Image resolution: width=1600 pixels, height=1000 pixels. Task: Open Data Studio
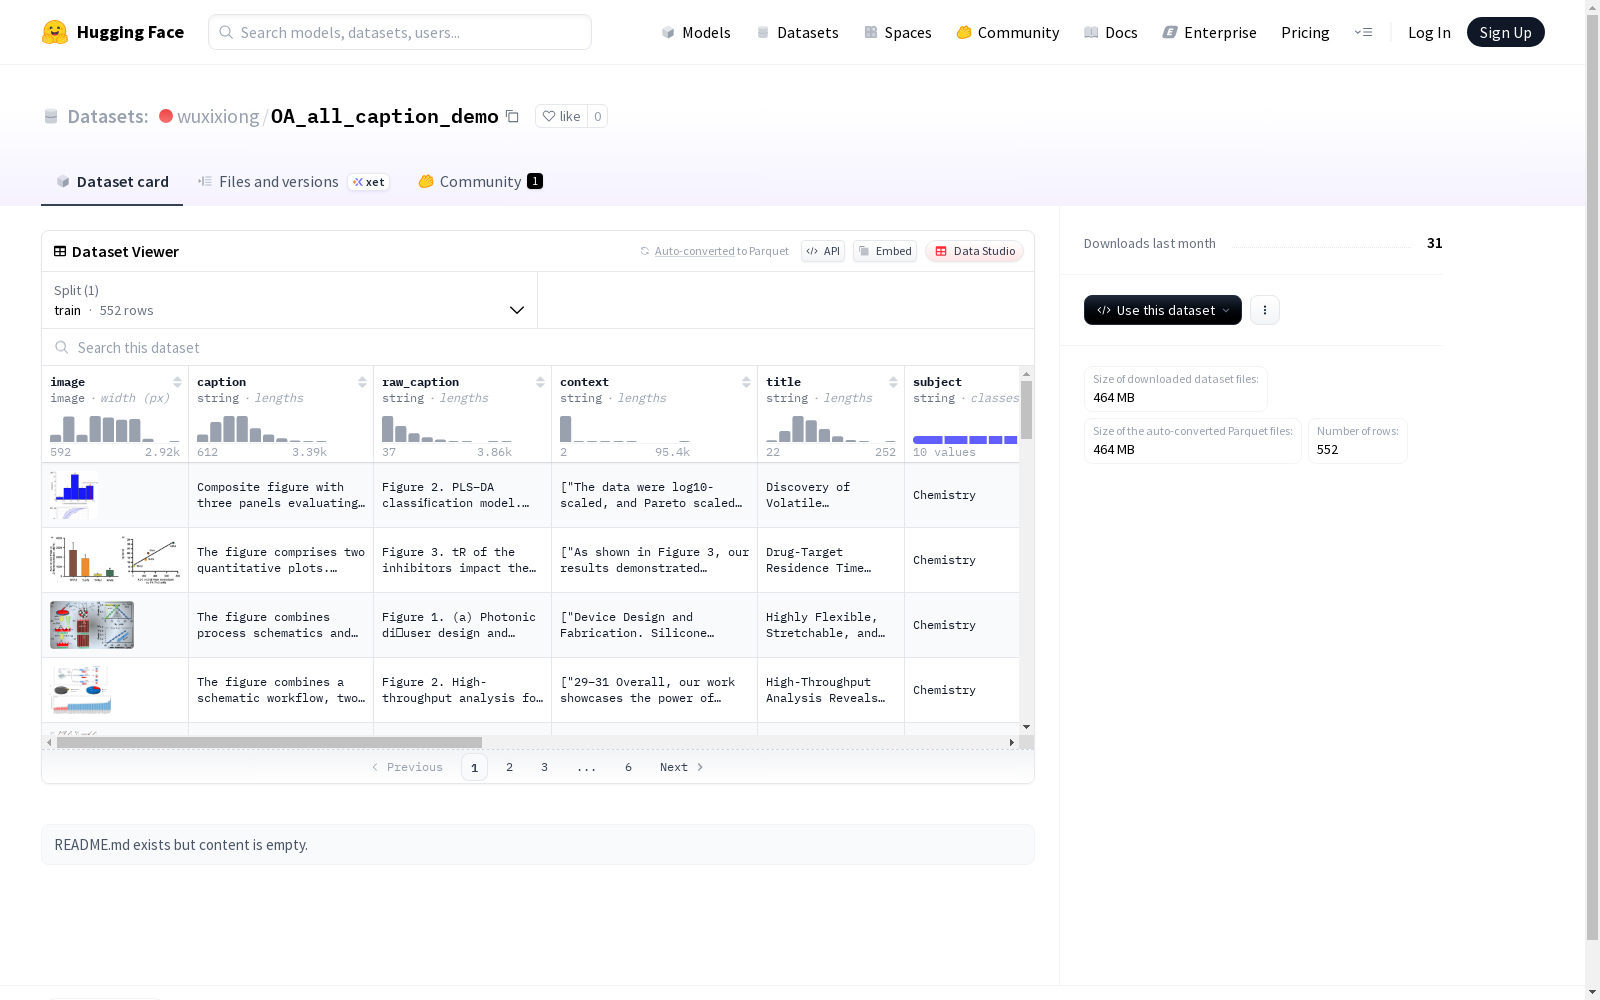[x=974, y=251]
